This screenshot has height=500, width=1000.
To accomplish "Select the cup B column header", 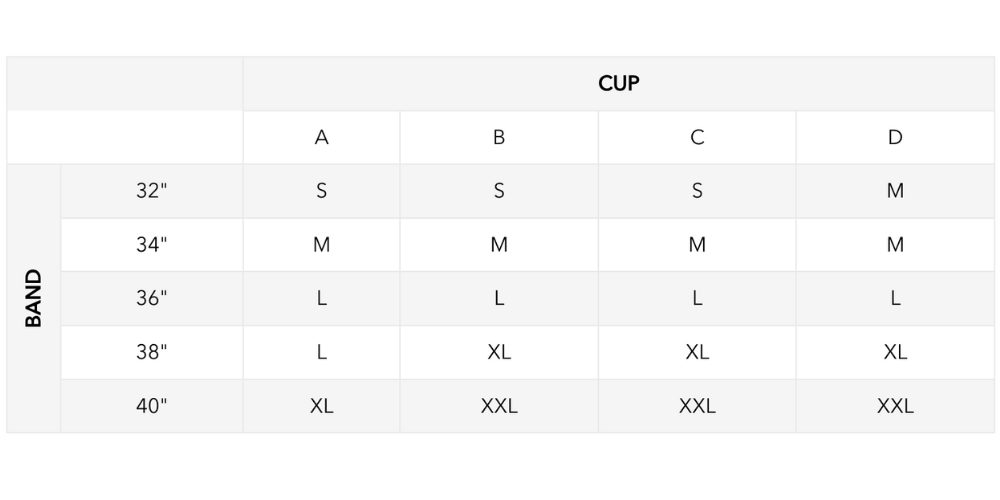I will 499,138.
